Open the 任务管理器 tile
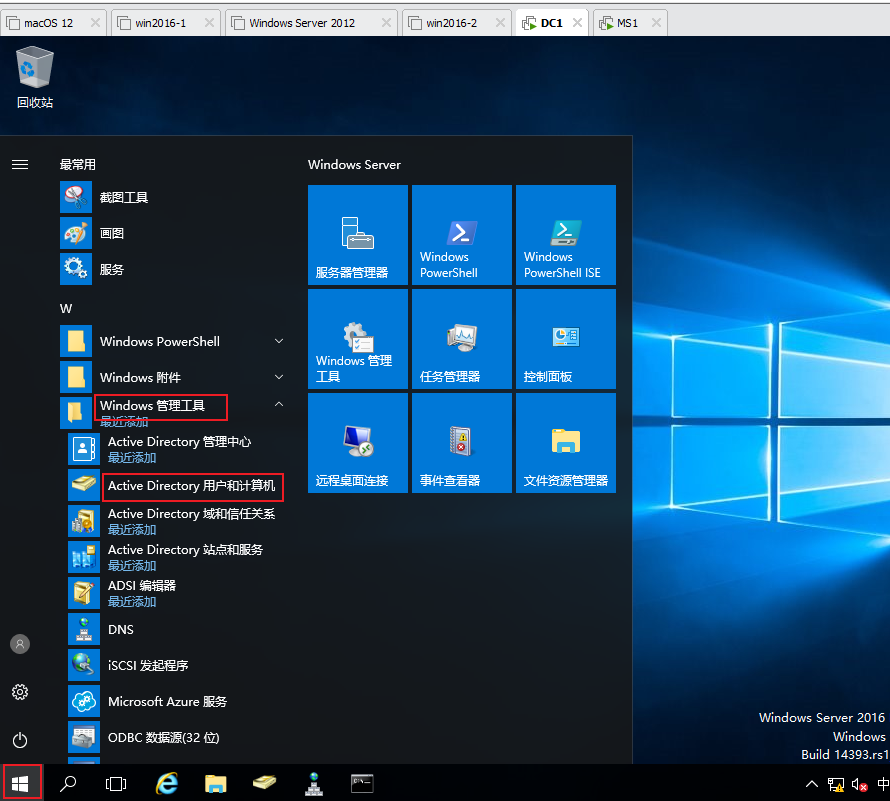This screenshot has width=890, height=801. click(461, 339)
